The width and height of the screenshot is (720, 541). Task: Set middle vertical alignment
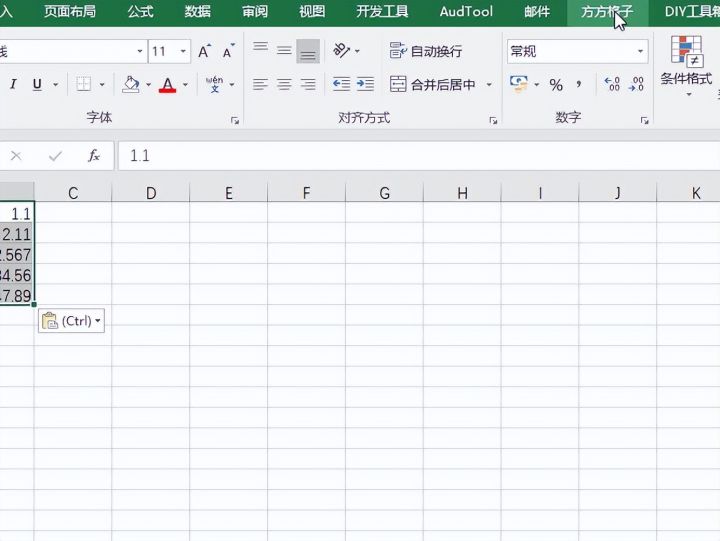pyautogui.click(x=284, y=51)
